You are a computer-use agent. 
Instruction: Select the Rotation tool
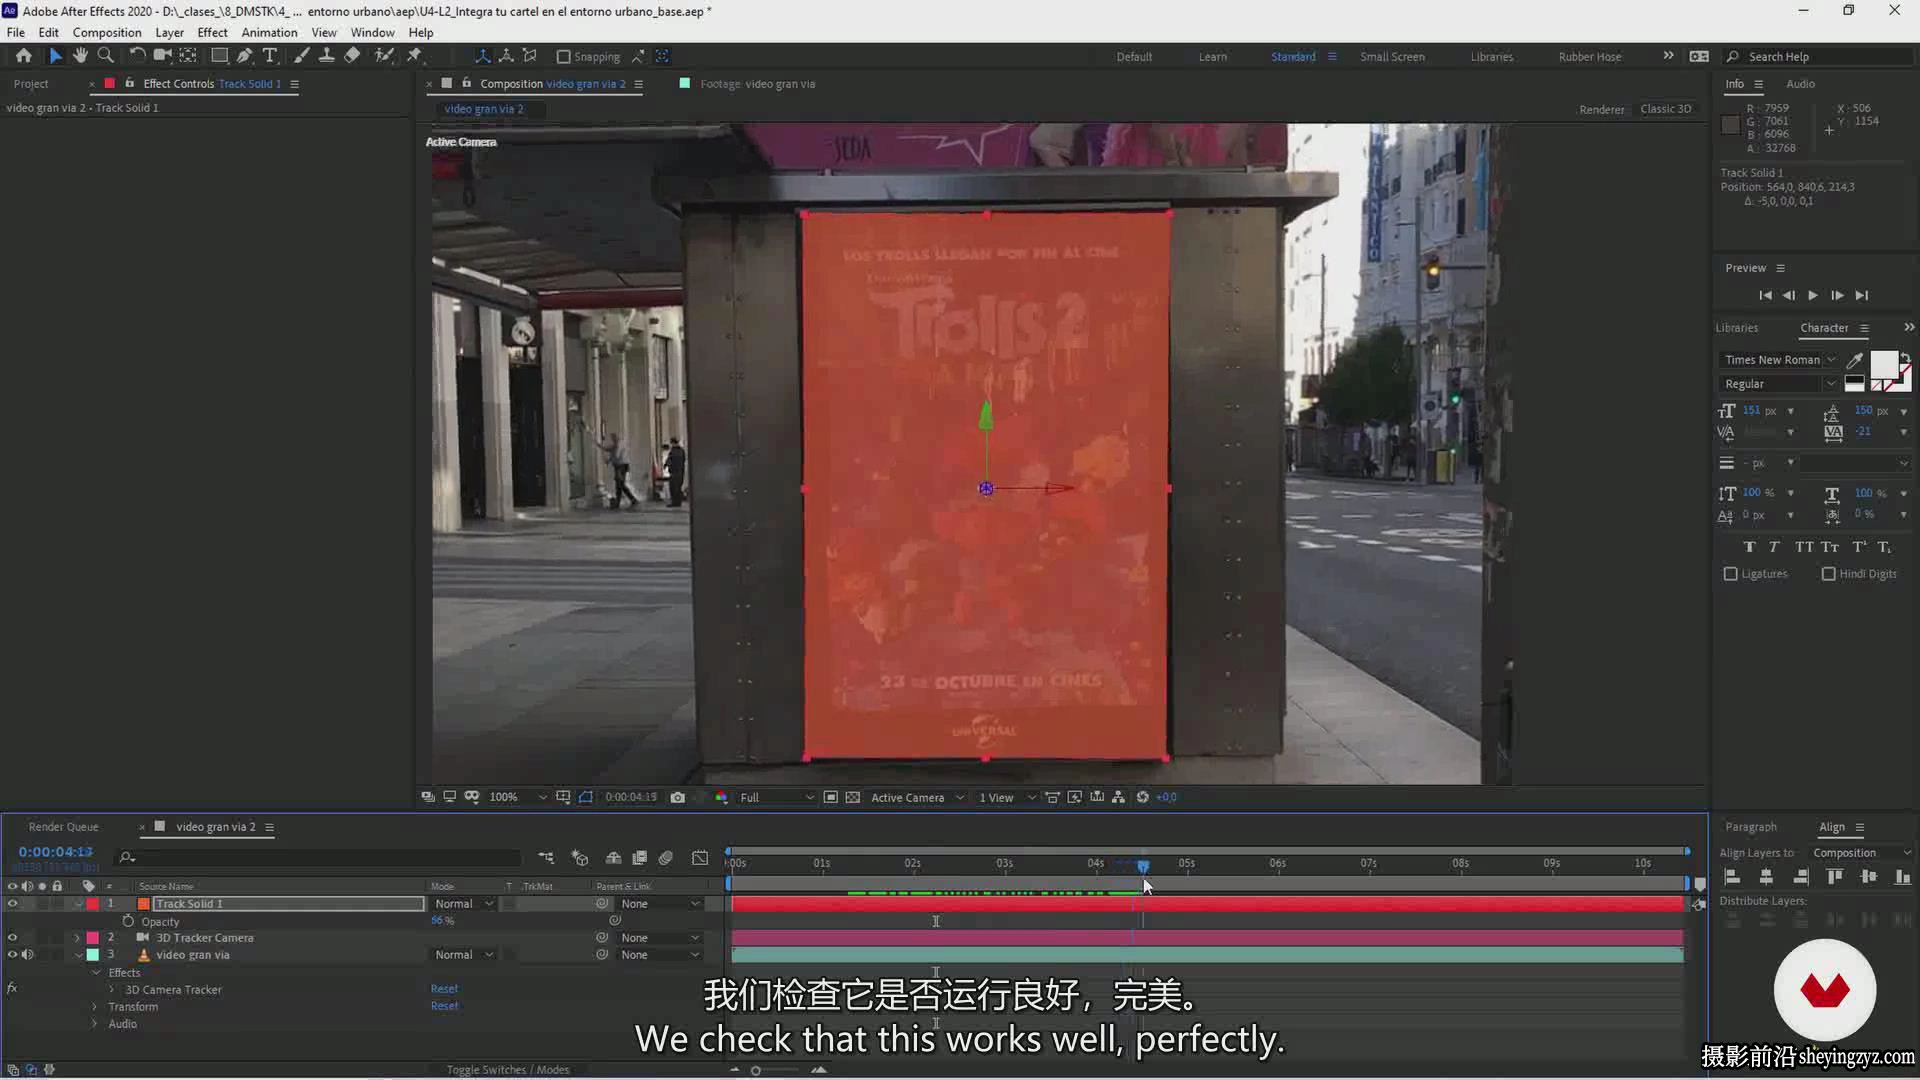pos(137,56)
